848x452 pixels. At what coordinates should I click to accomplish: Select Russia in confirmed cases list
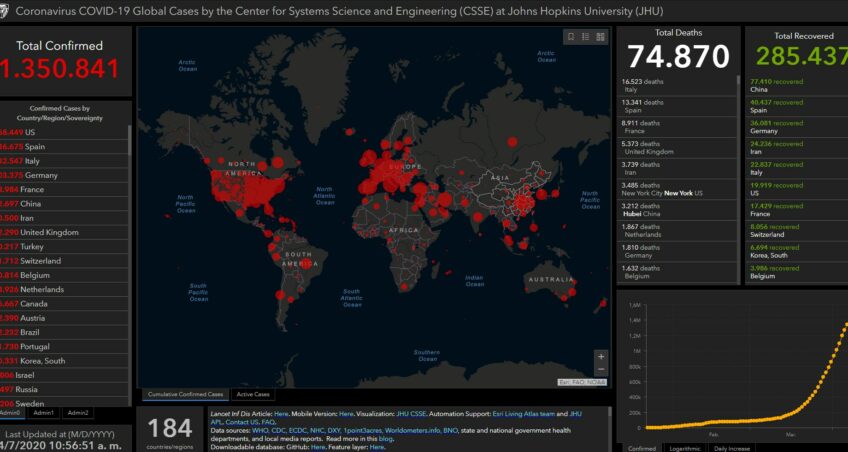click(64, 389)
